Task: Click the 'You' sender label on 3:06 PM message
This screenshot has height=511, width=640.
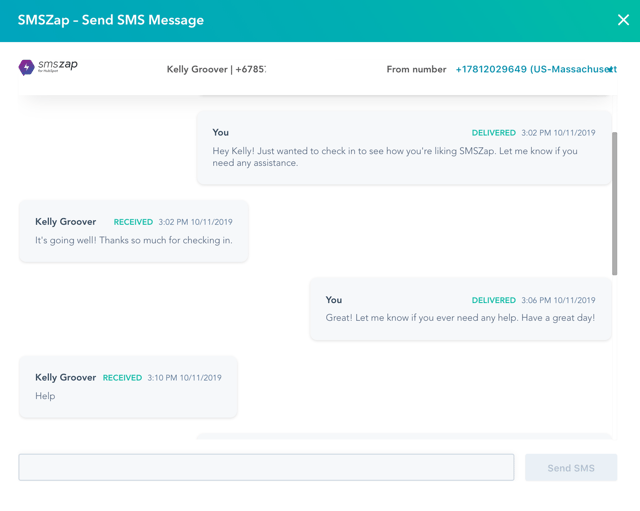Action: click(x=333, y=300)
